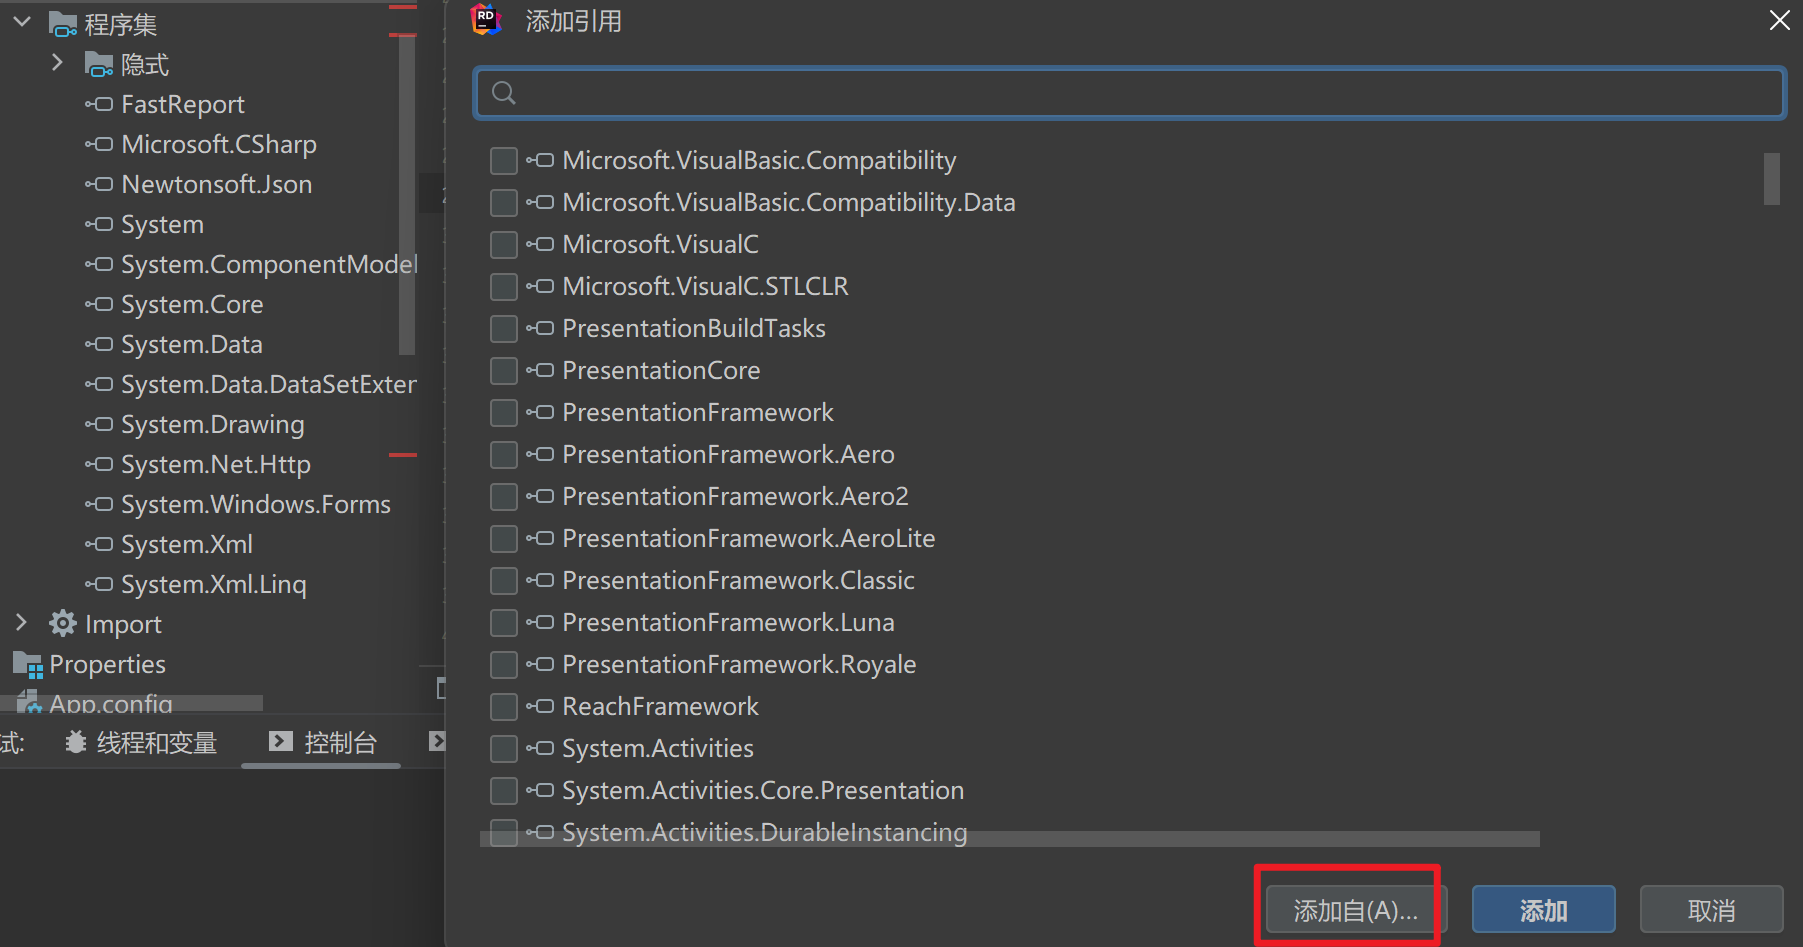Open the 线程和变量 tab
The height and width of the screenshot is (947, 1803).
[x=141, y=742]
